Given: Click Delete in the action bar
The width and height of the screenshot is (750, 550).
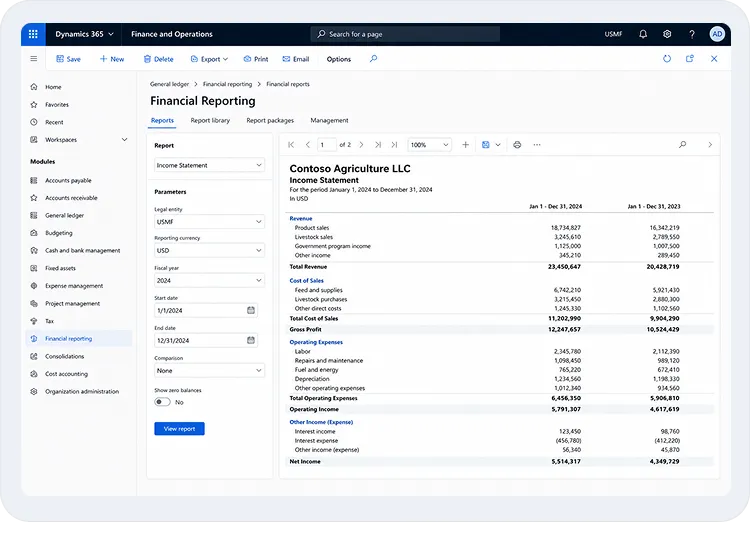Looking at the screenshot, I should tap(158, 59).
